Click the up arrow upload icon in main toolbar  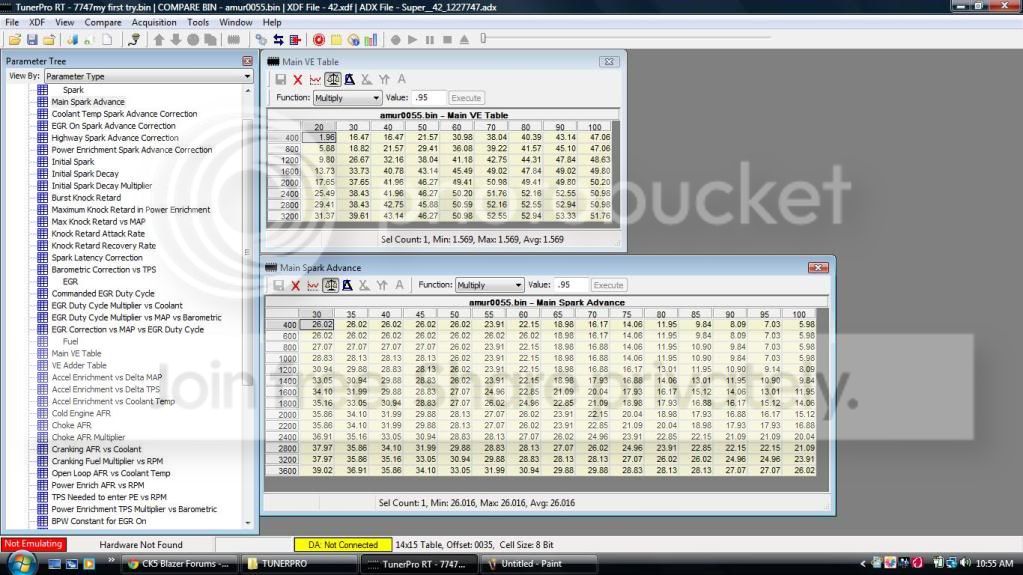coord(159,40)
